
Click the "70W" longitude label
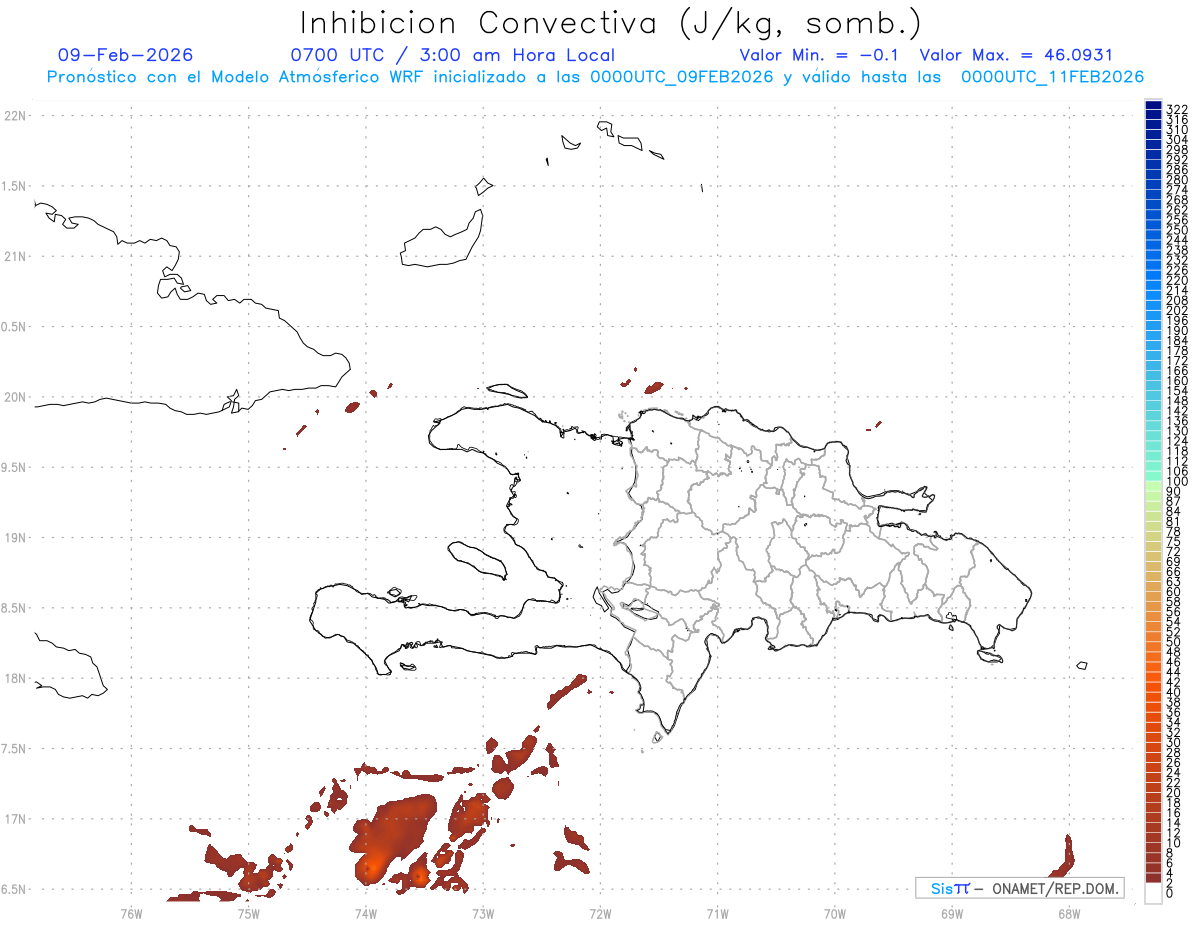[835, 912]
